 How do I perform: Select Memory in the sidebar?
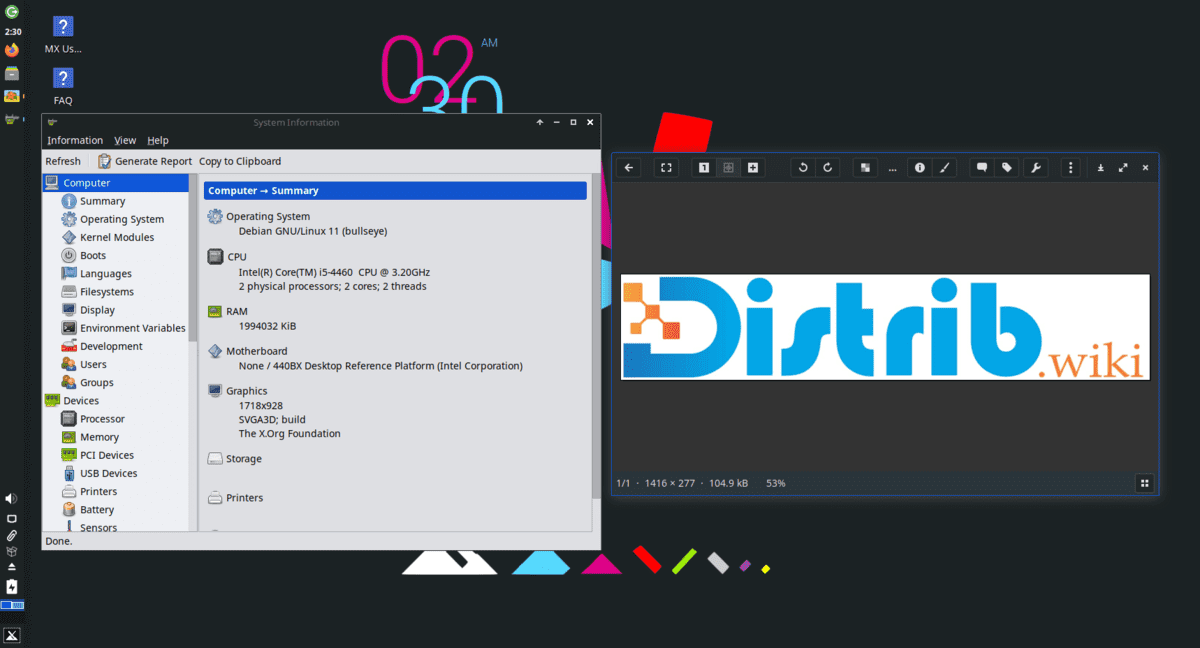[x=99, y=437]
